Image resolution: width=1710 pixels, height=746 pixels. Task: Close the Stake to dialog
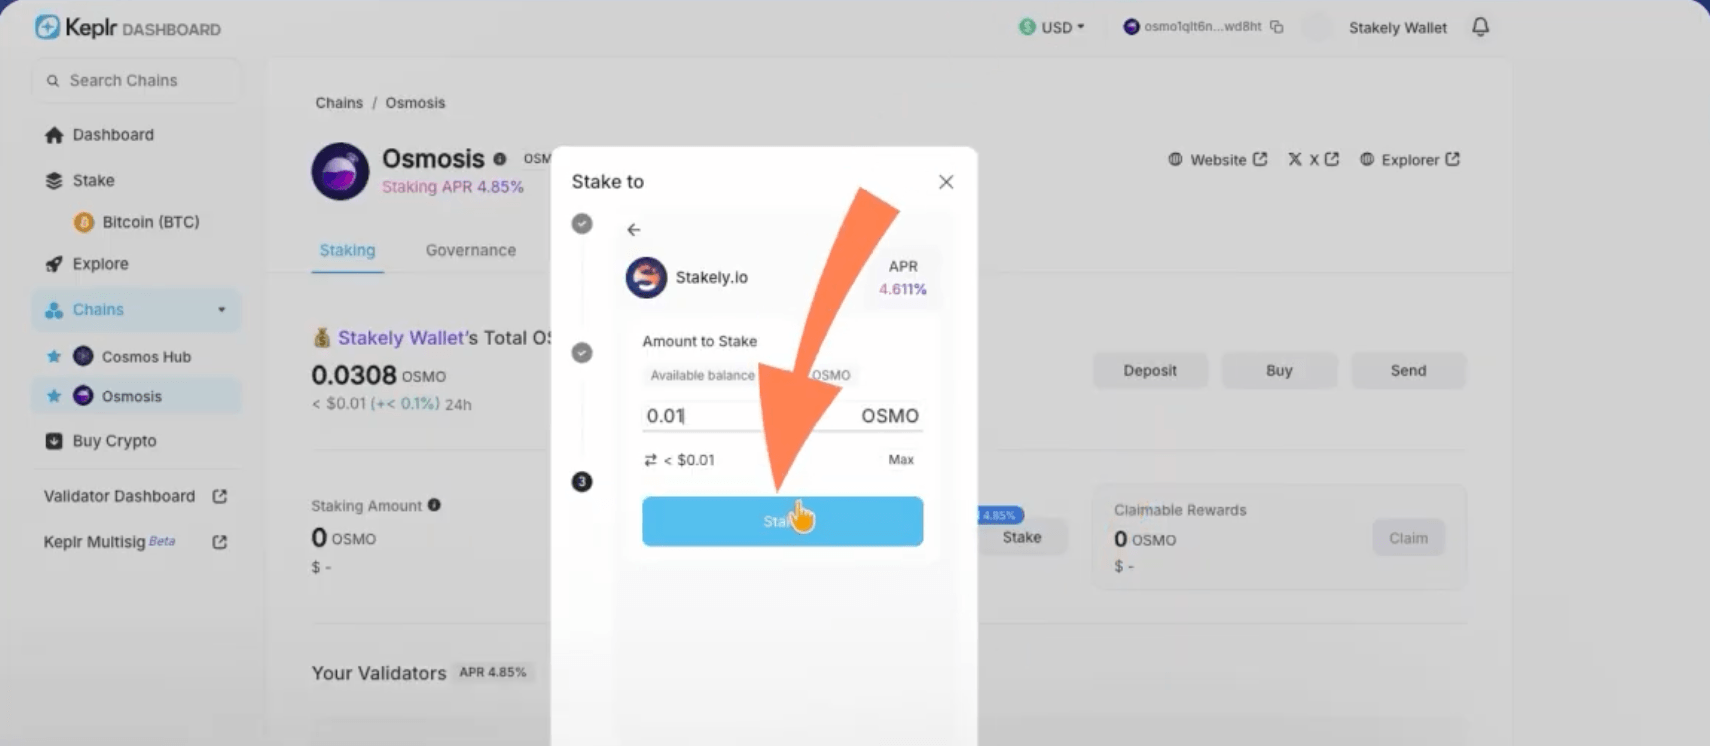click(x=946, y=182)
